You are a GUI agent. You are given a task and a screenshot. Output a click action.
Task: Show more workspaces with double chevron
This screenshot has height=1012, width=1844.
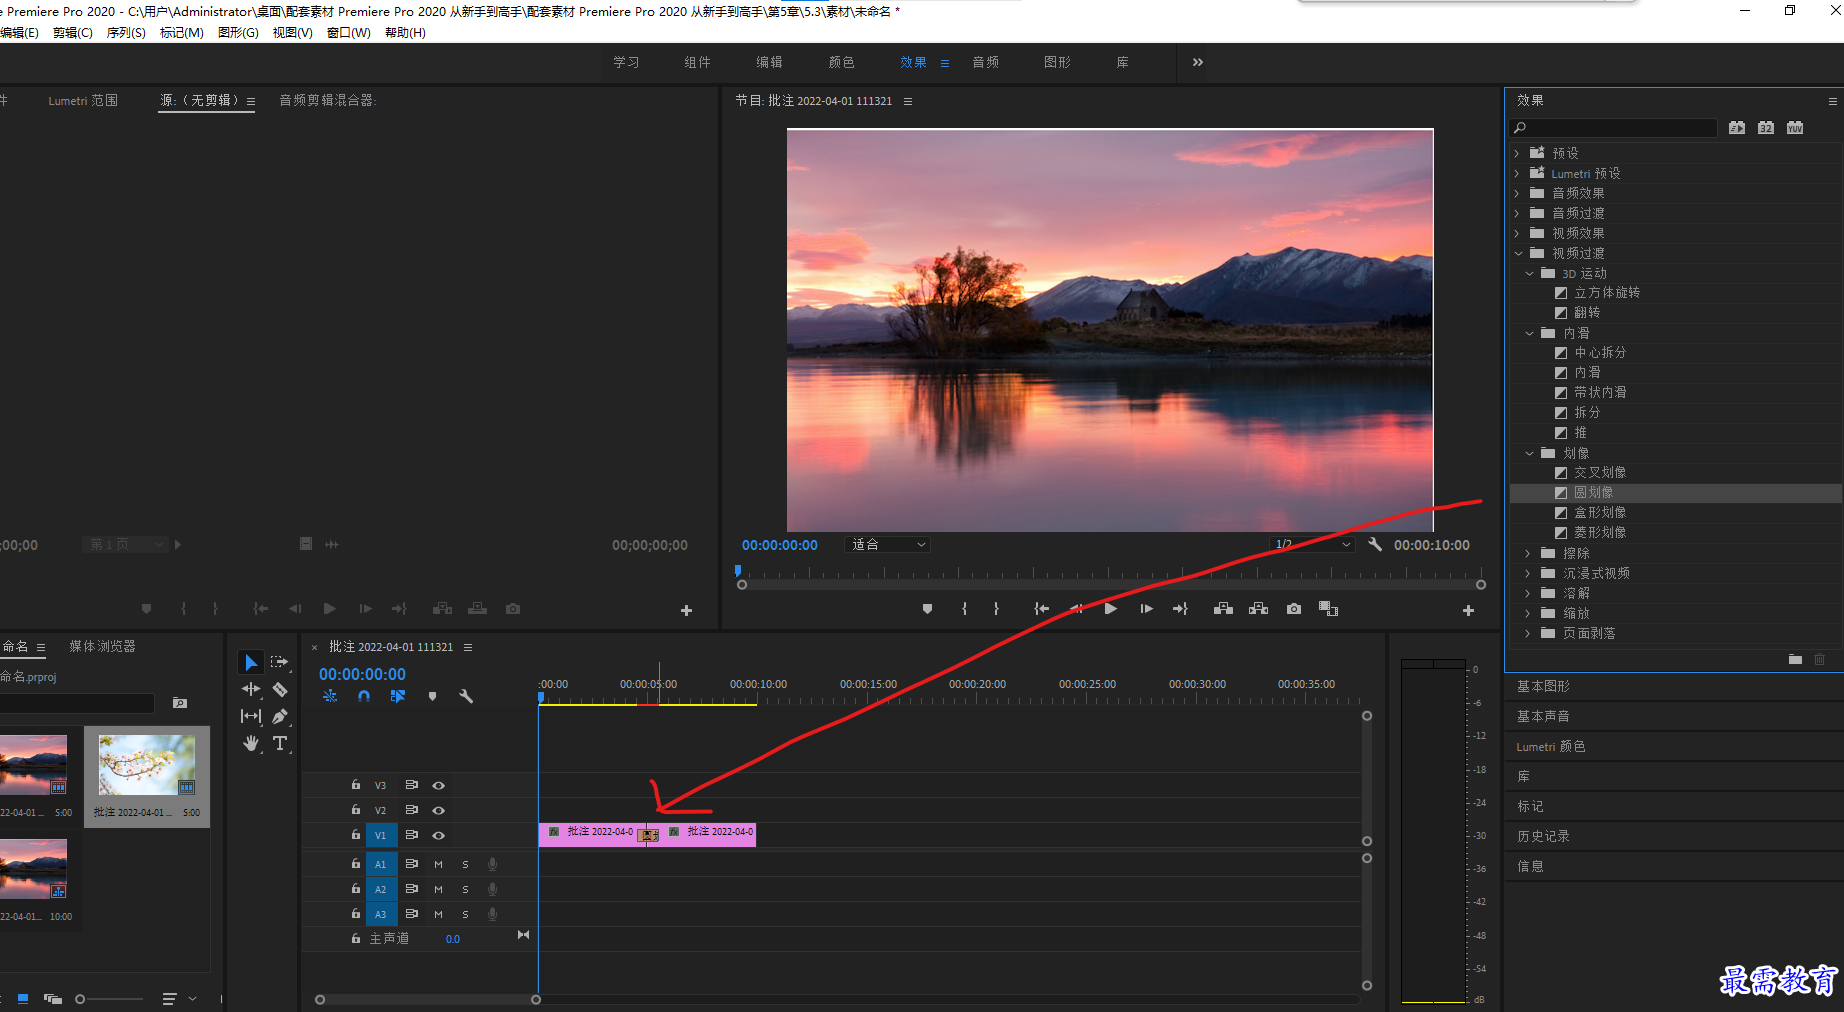click(1198, 62)
